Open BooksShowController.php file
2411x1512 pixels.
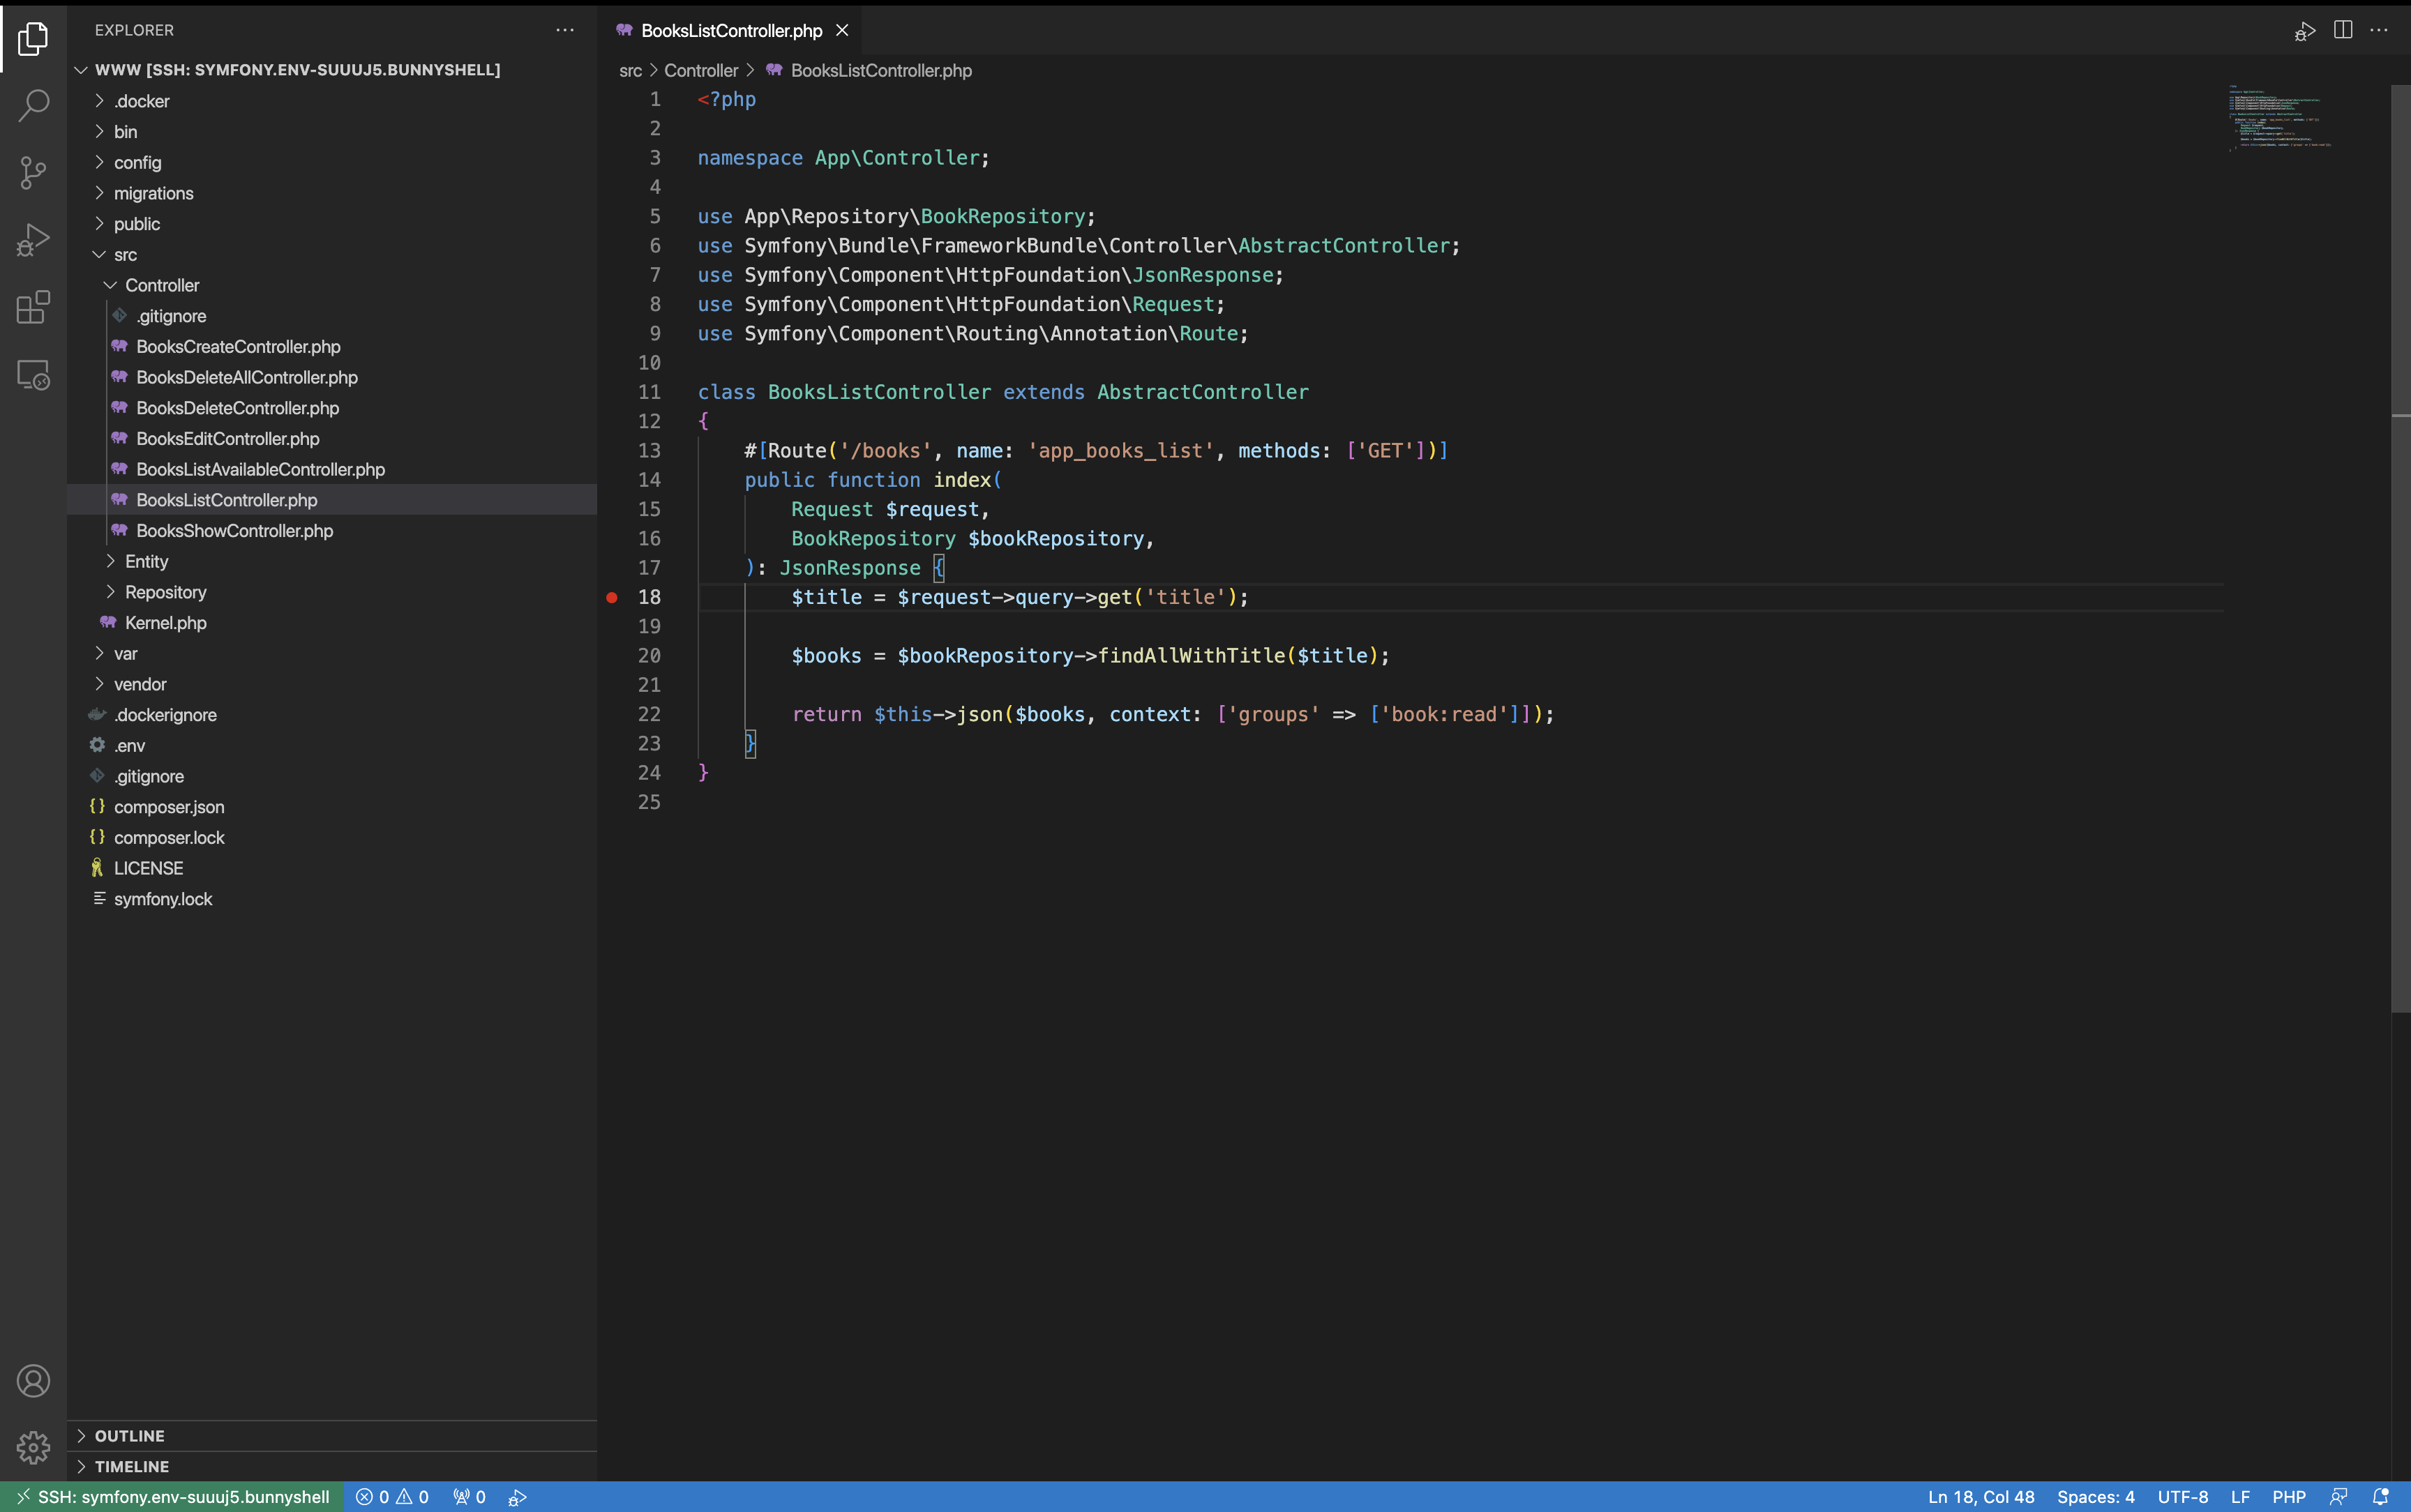tap(332, 530)
